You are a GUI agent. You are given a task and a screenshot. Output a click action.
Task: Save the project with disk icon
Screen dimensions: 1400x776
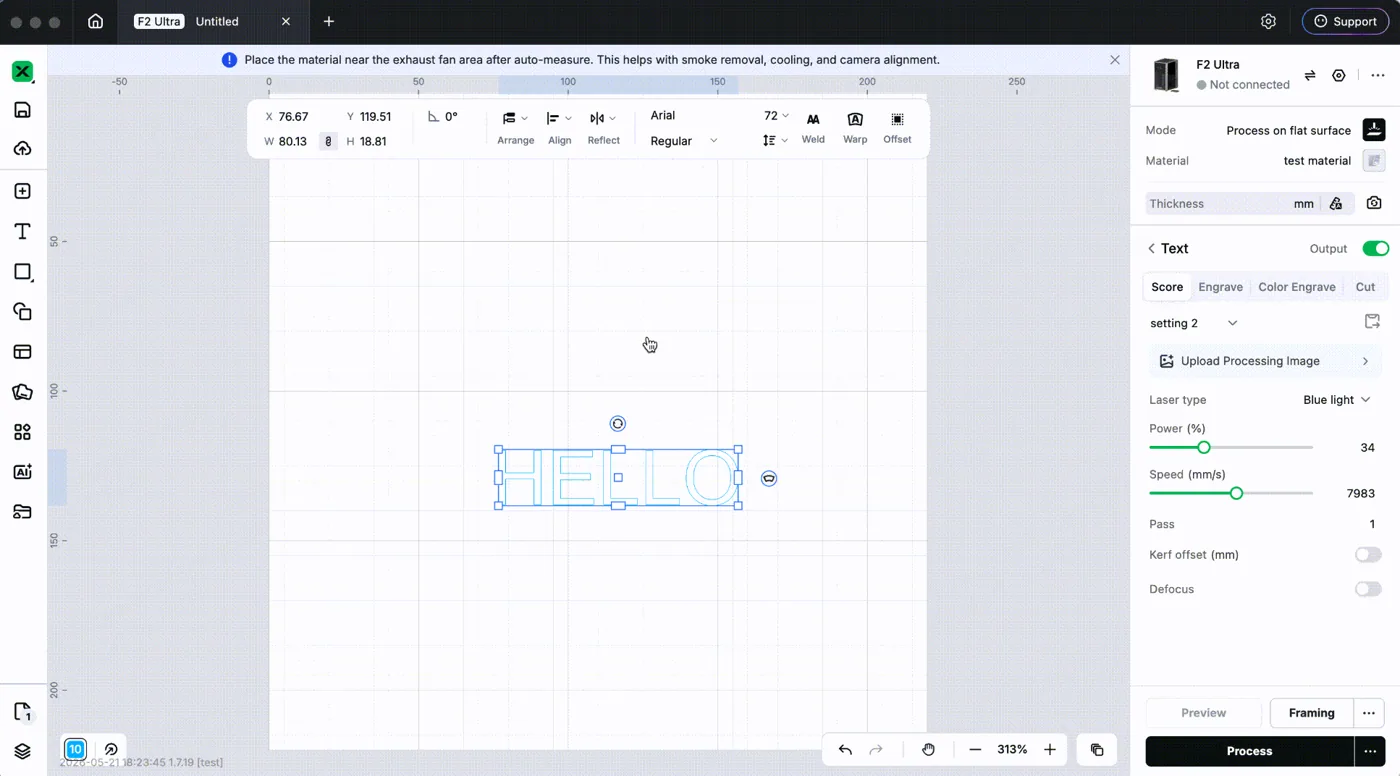pos(22,110)
